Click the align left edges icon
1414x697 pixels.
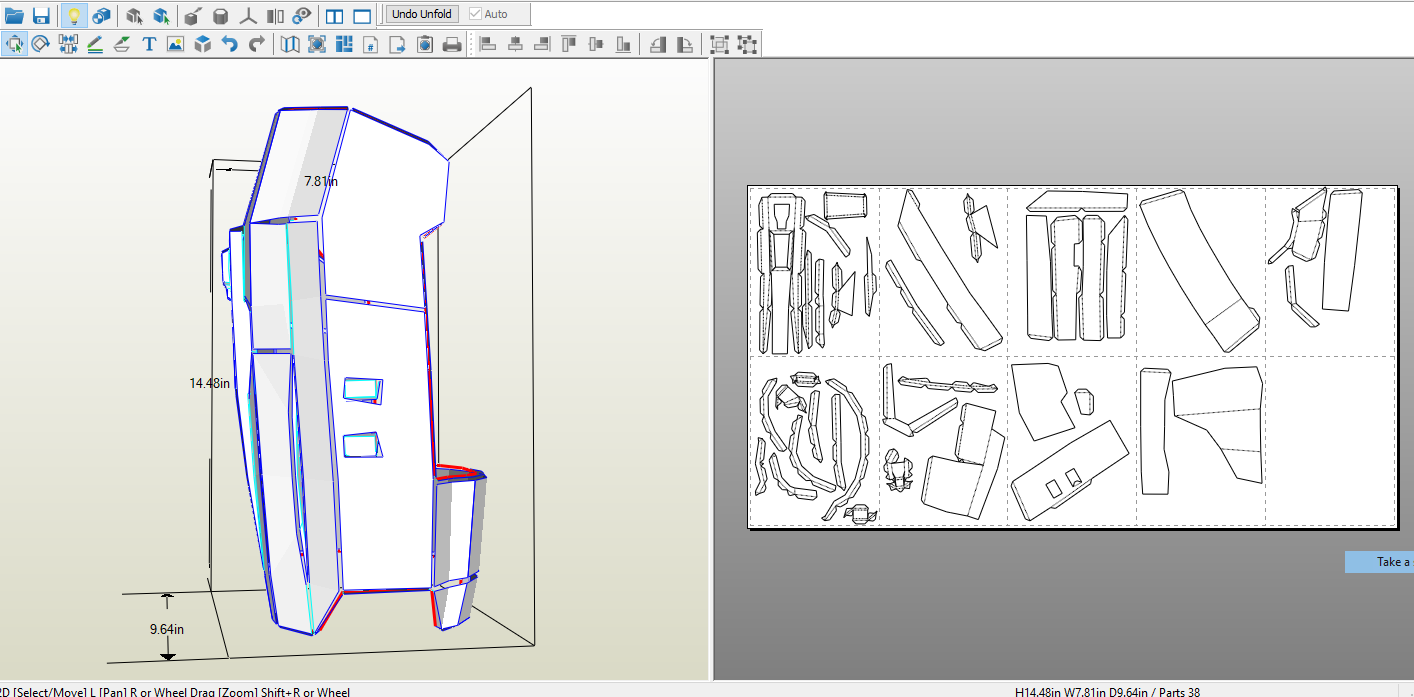[x=488, y=44]
